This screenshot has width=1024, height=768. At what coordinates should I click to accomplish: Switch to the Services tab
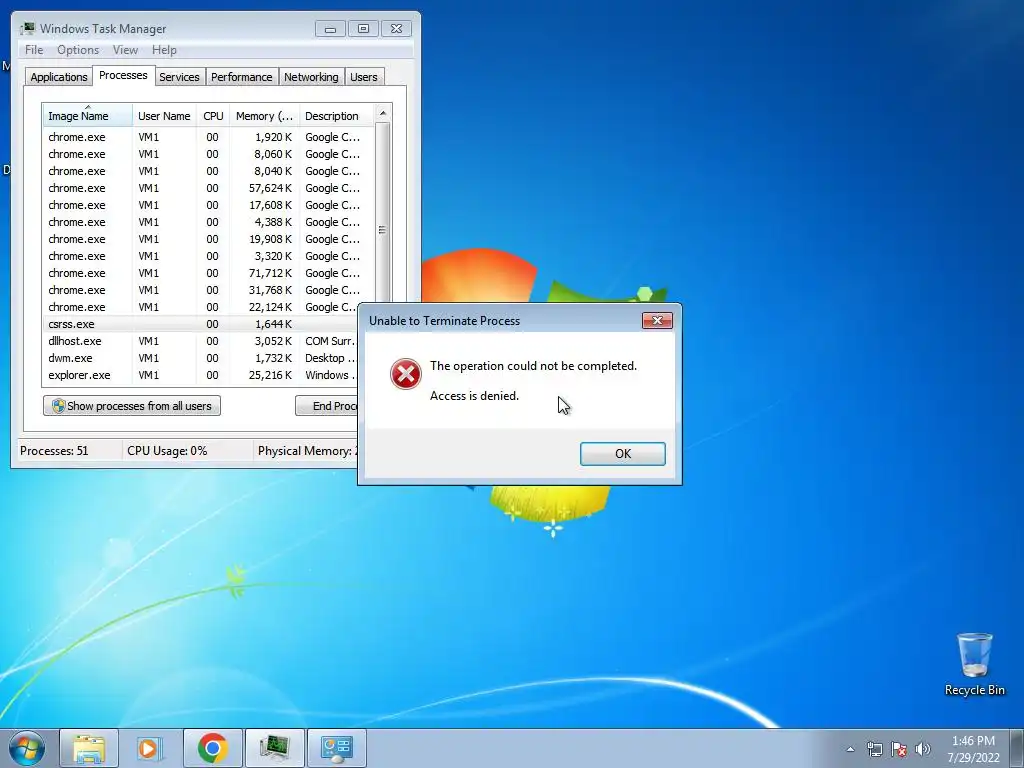tap(180, 77)
